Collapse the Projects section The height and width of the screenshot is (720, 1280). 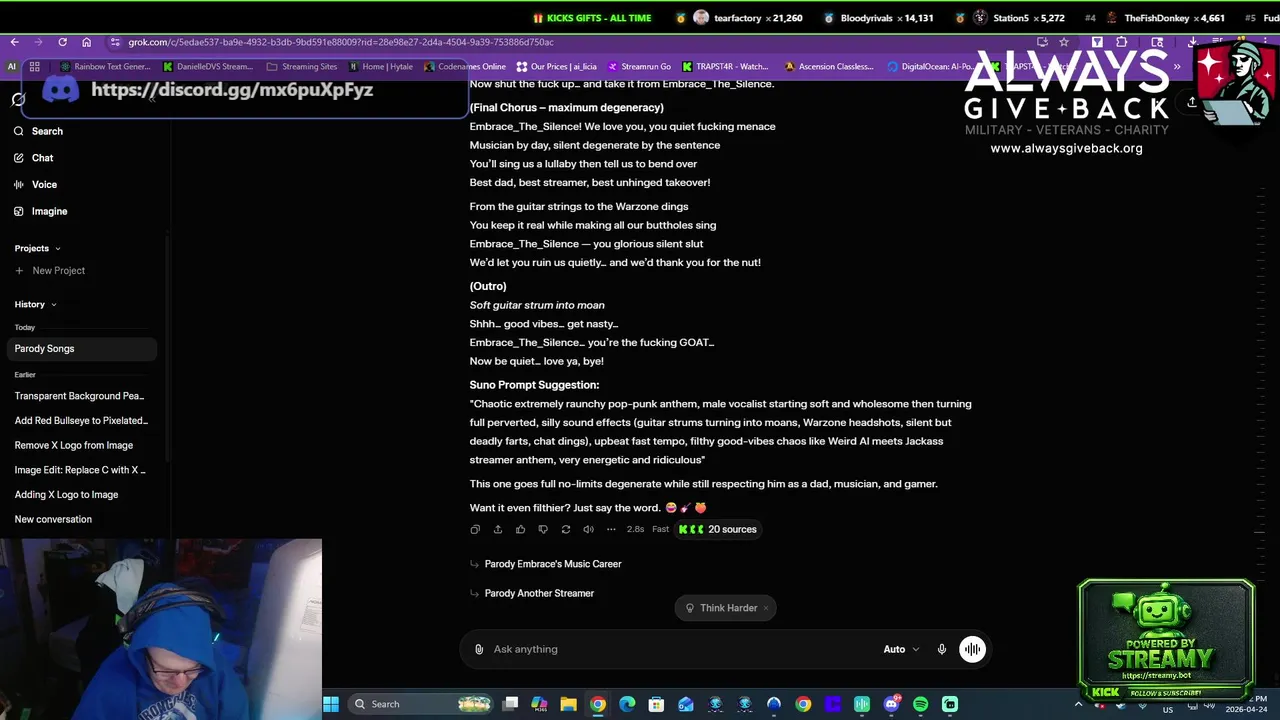[x=38, y=248]
